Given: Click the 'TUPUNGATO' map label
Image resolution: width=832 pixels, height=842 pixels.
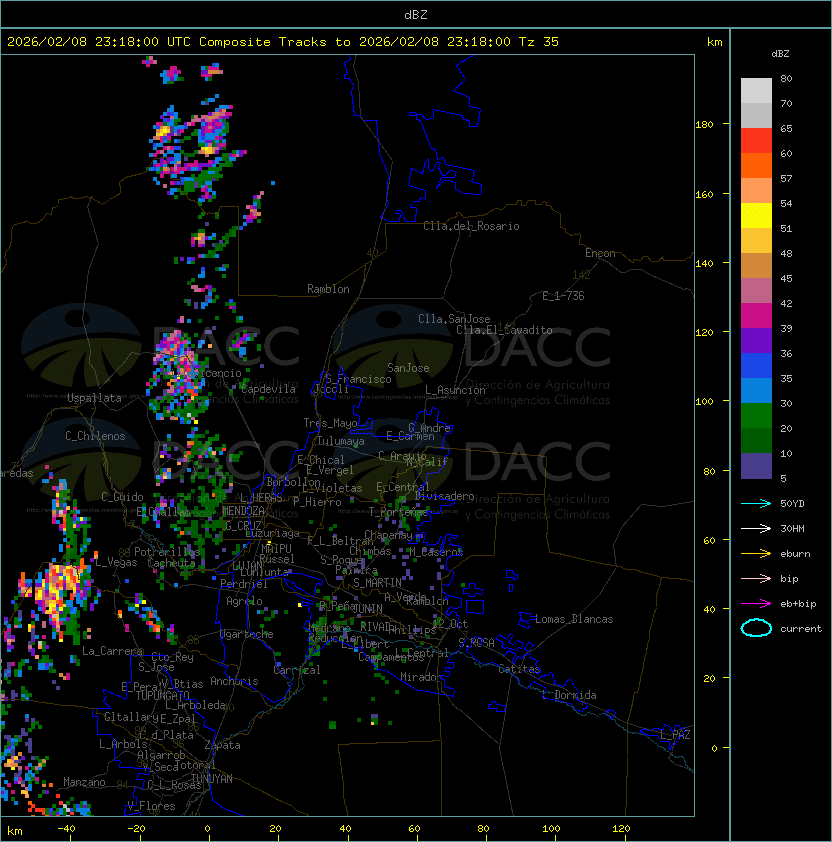Looking at the screenshot, I should 162,696.
